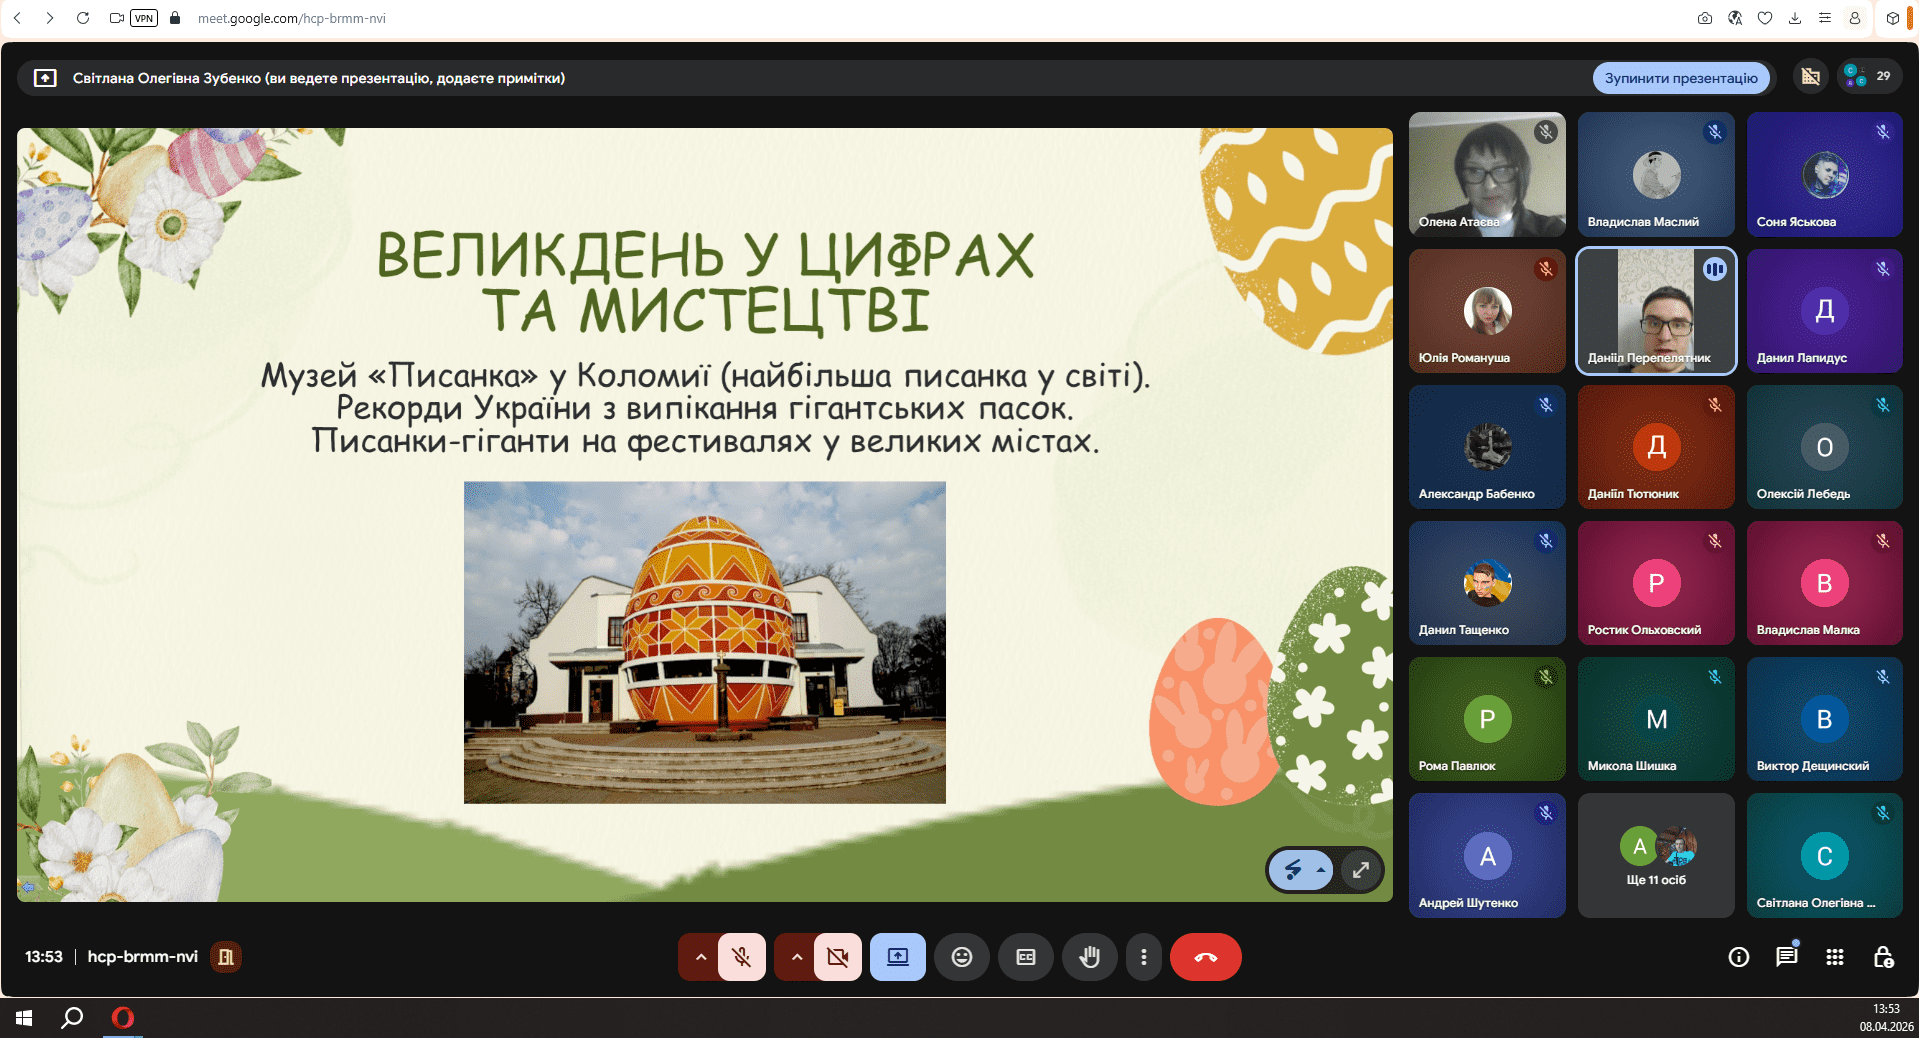Open the chat panel
This screenshot has width=1919, height=1038.
(x=1786, y=957)
